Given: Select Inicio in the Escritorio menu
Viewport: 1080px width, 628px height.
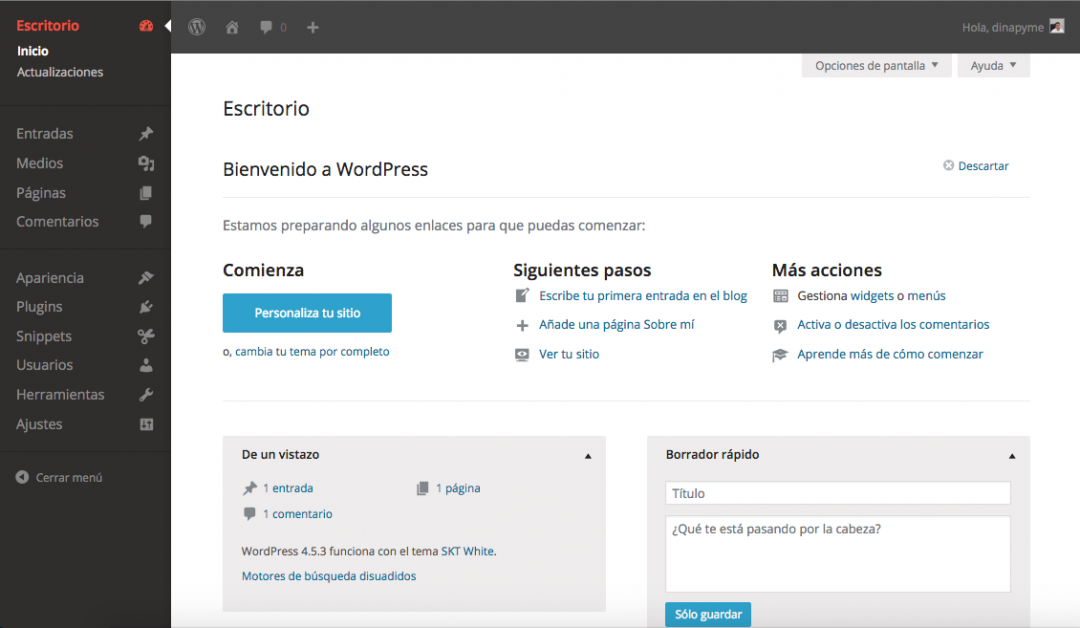Looking at the screenshot, I should pyautogui.click(x=32, y=50).
